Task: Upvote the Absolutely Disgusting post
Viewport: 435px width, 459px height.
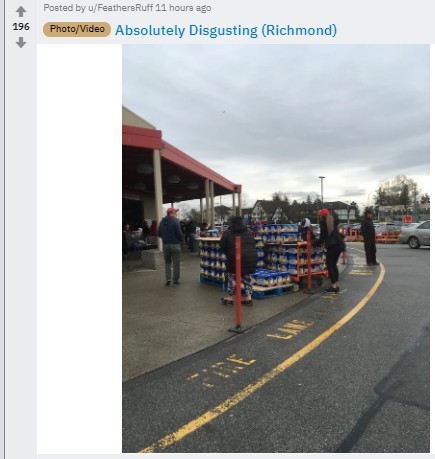Action: coord(21,12)
